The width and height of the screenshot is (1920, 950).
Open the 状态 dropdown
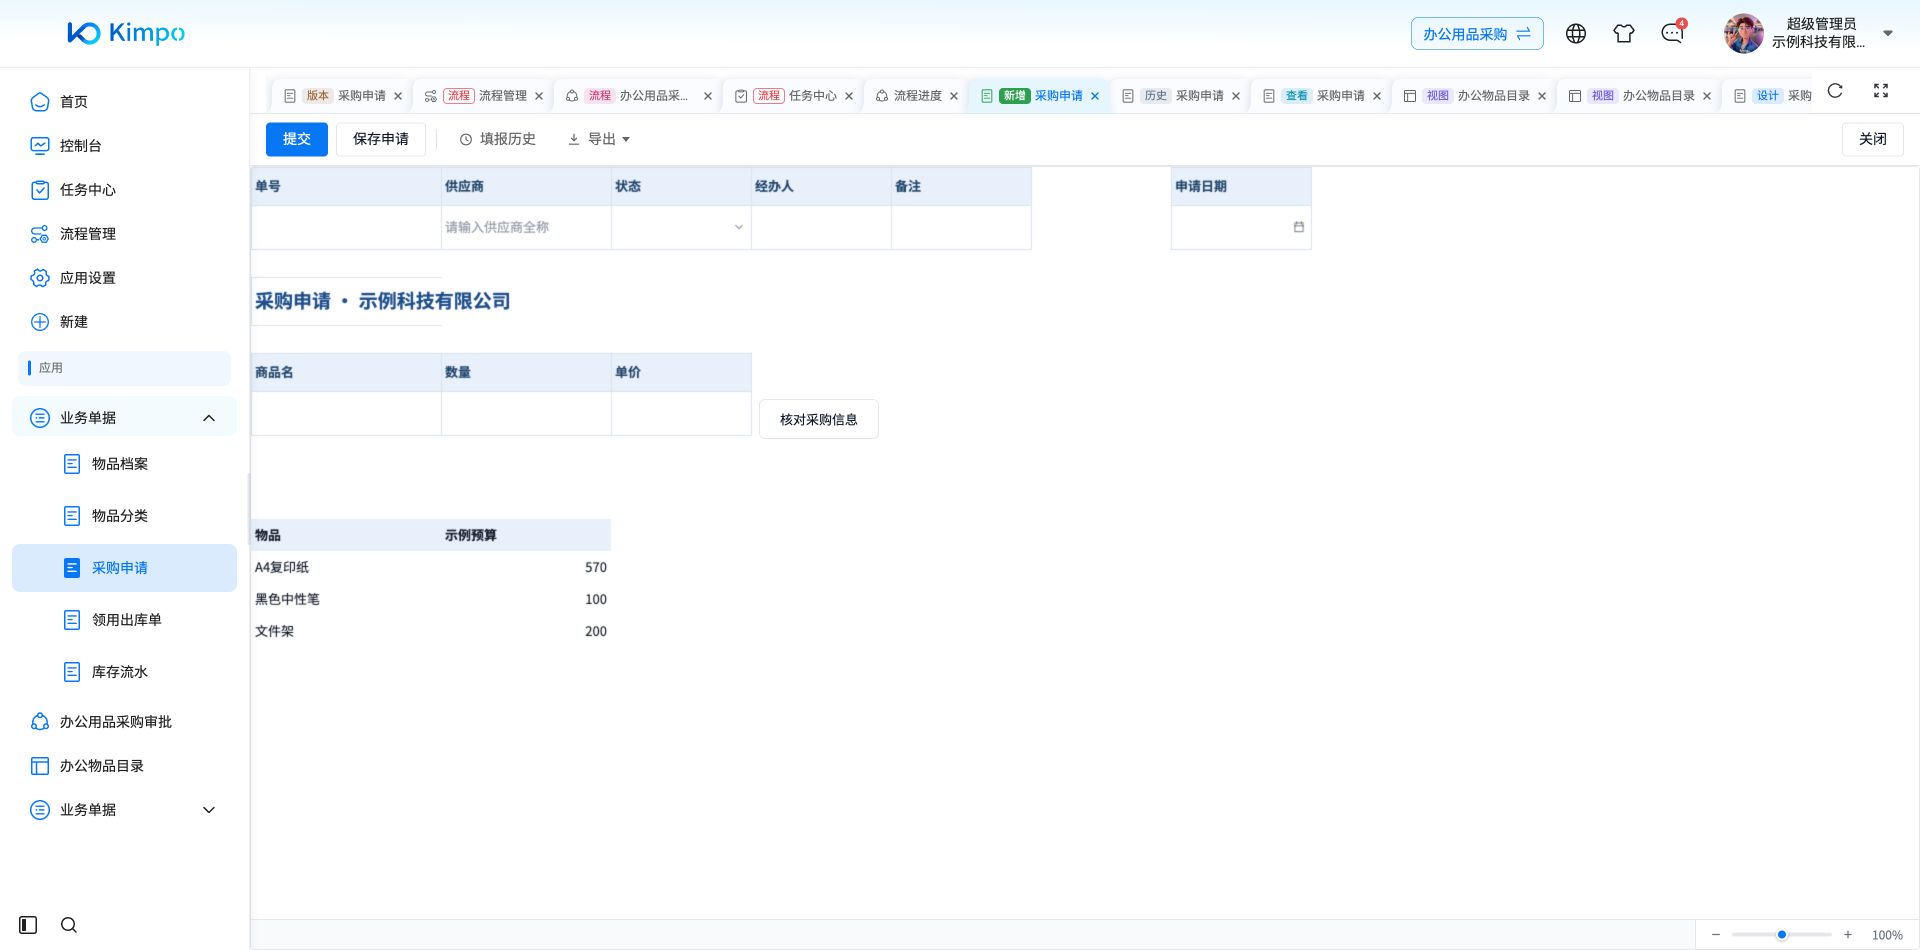click(x=681, y=227)
